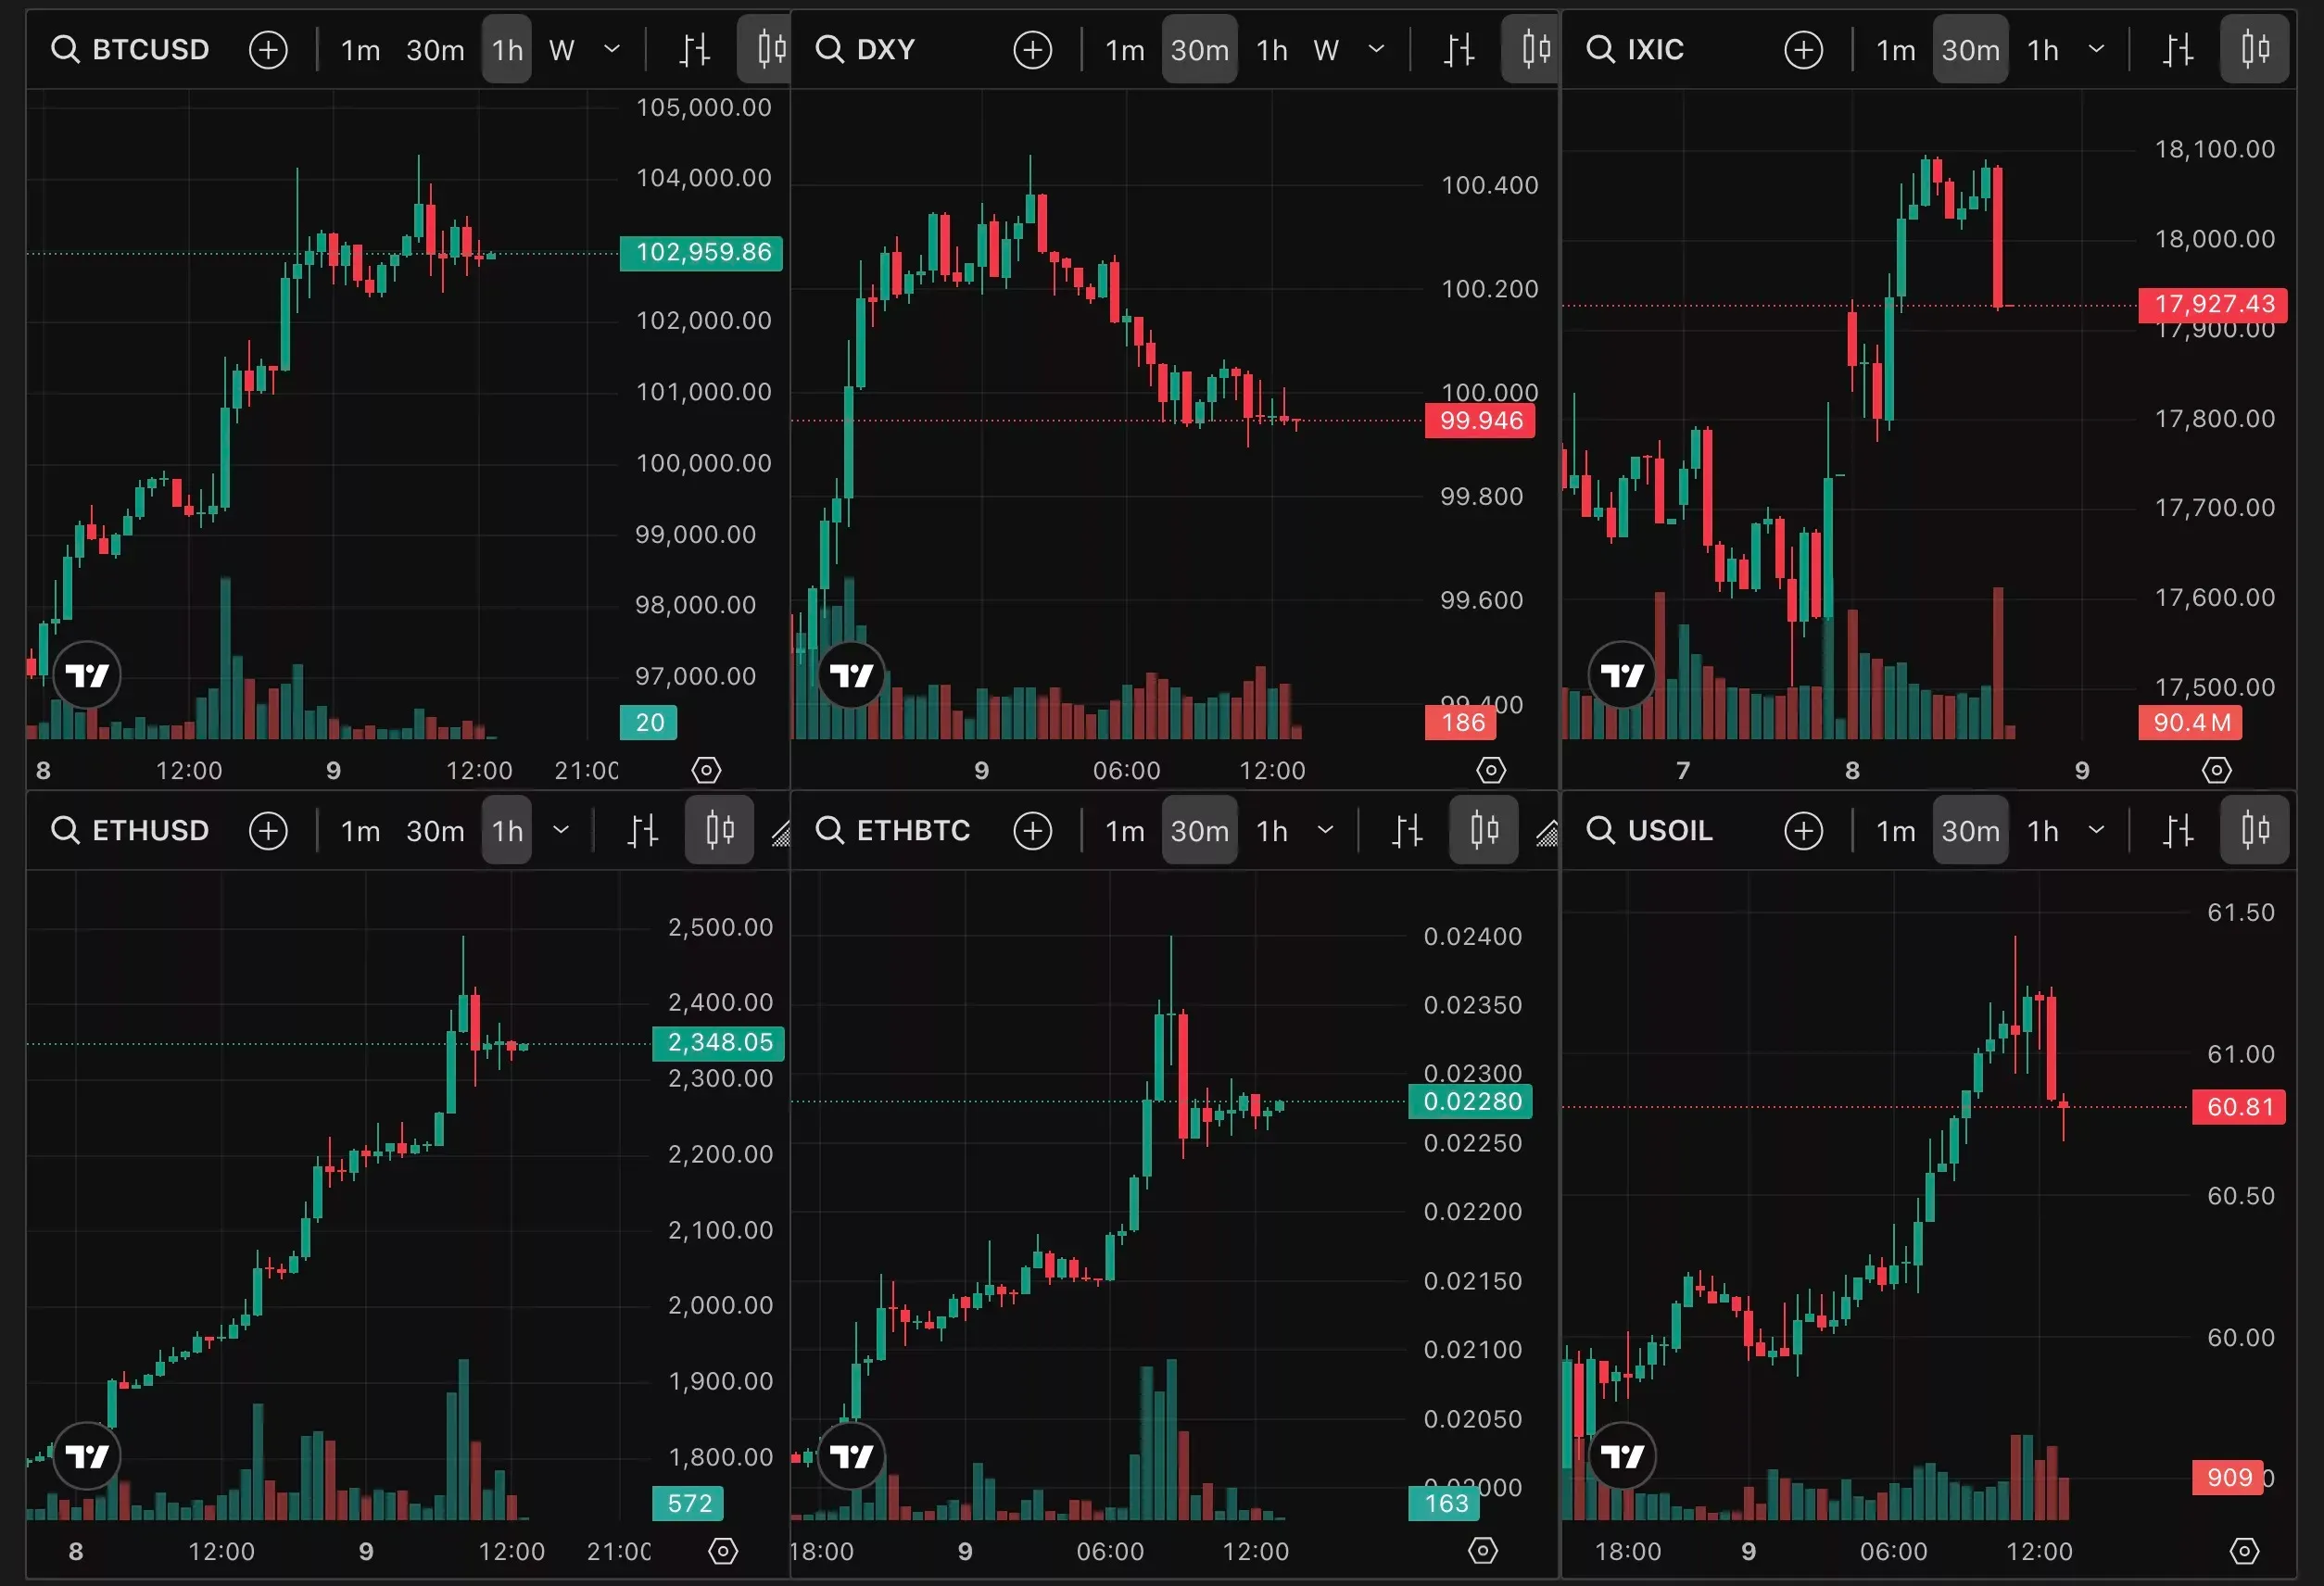Open symbol search in the ETHBTC chart
This screenshot has width=2324, height=1586.
pos(893,830)
